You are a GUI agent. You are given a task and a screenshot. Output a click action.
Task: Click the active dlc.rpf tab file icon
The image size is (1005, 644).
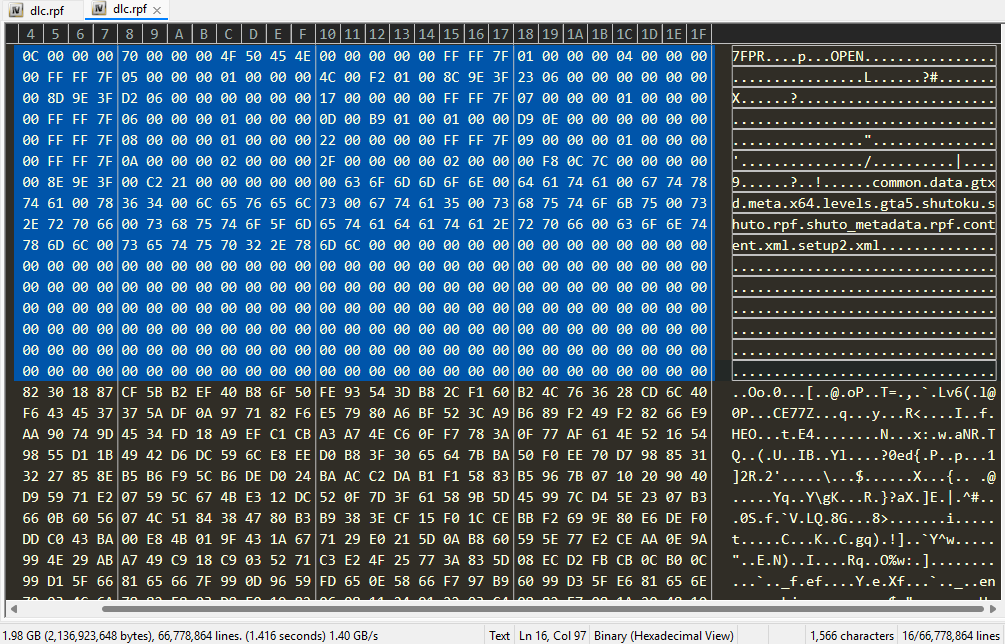[99, 9]
